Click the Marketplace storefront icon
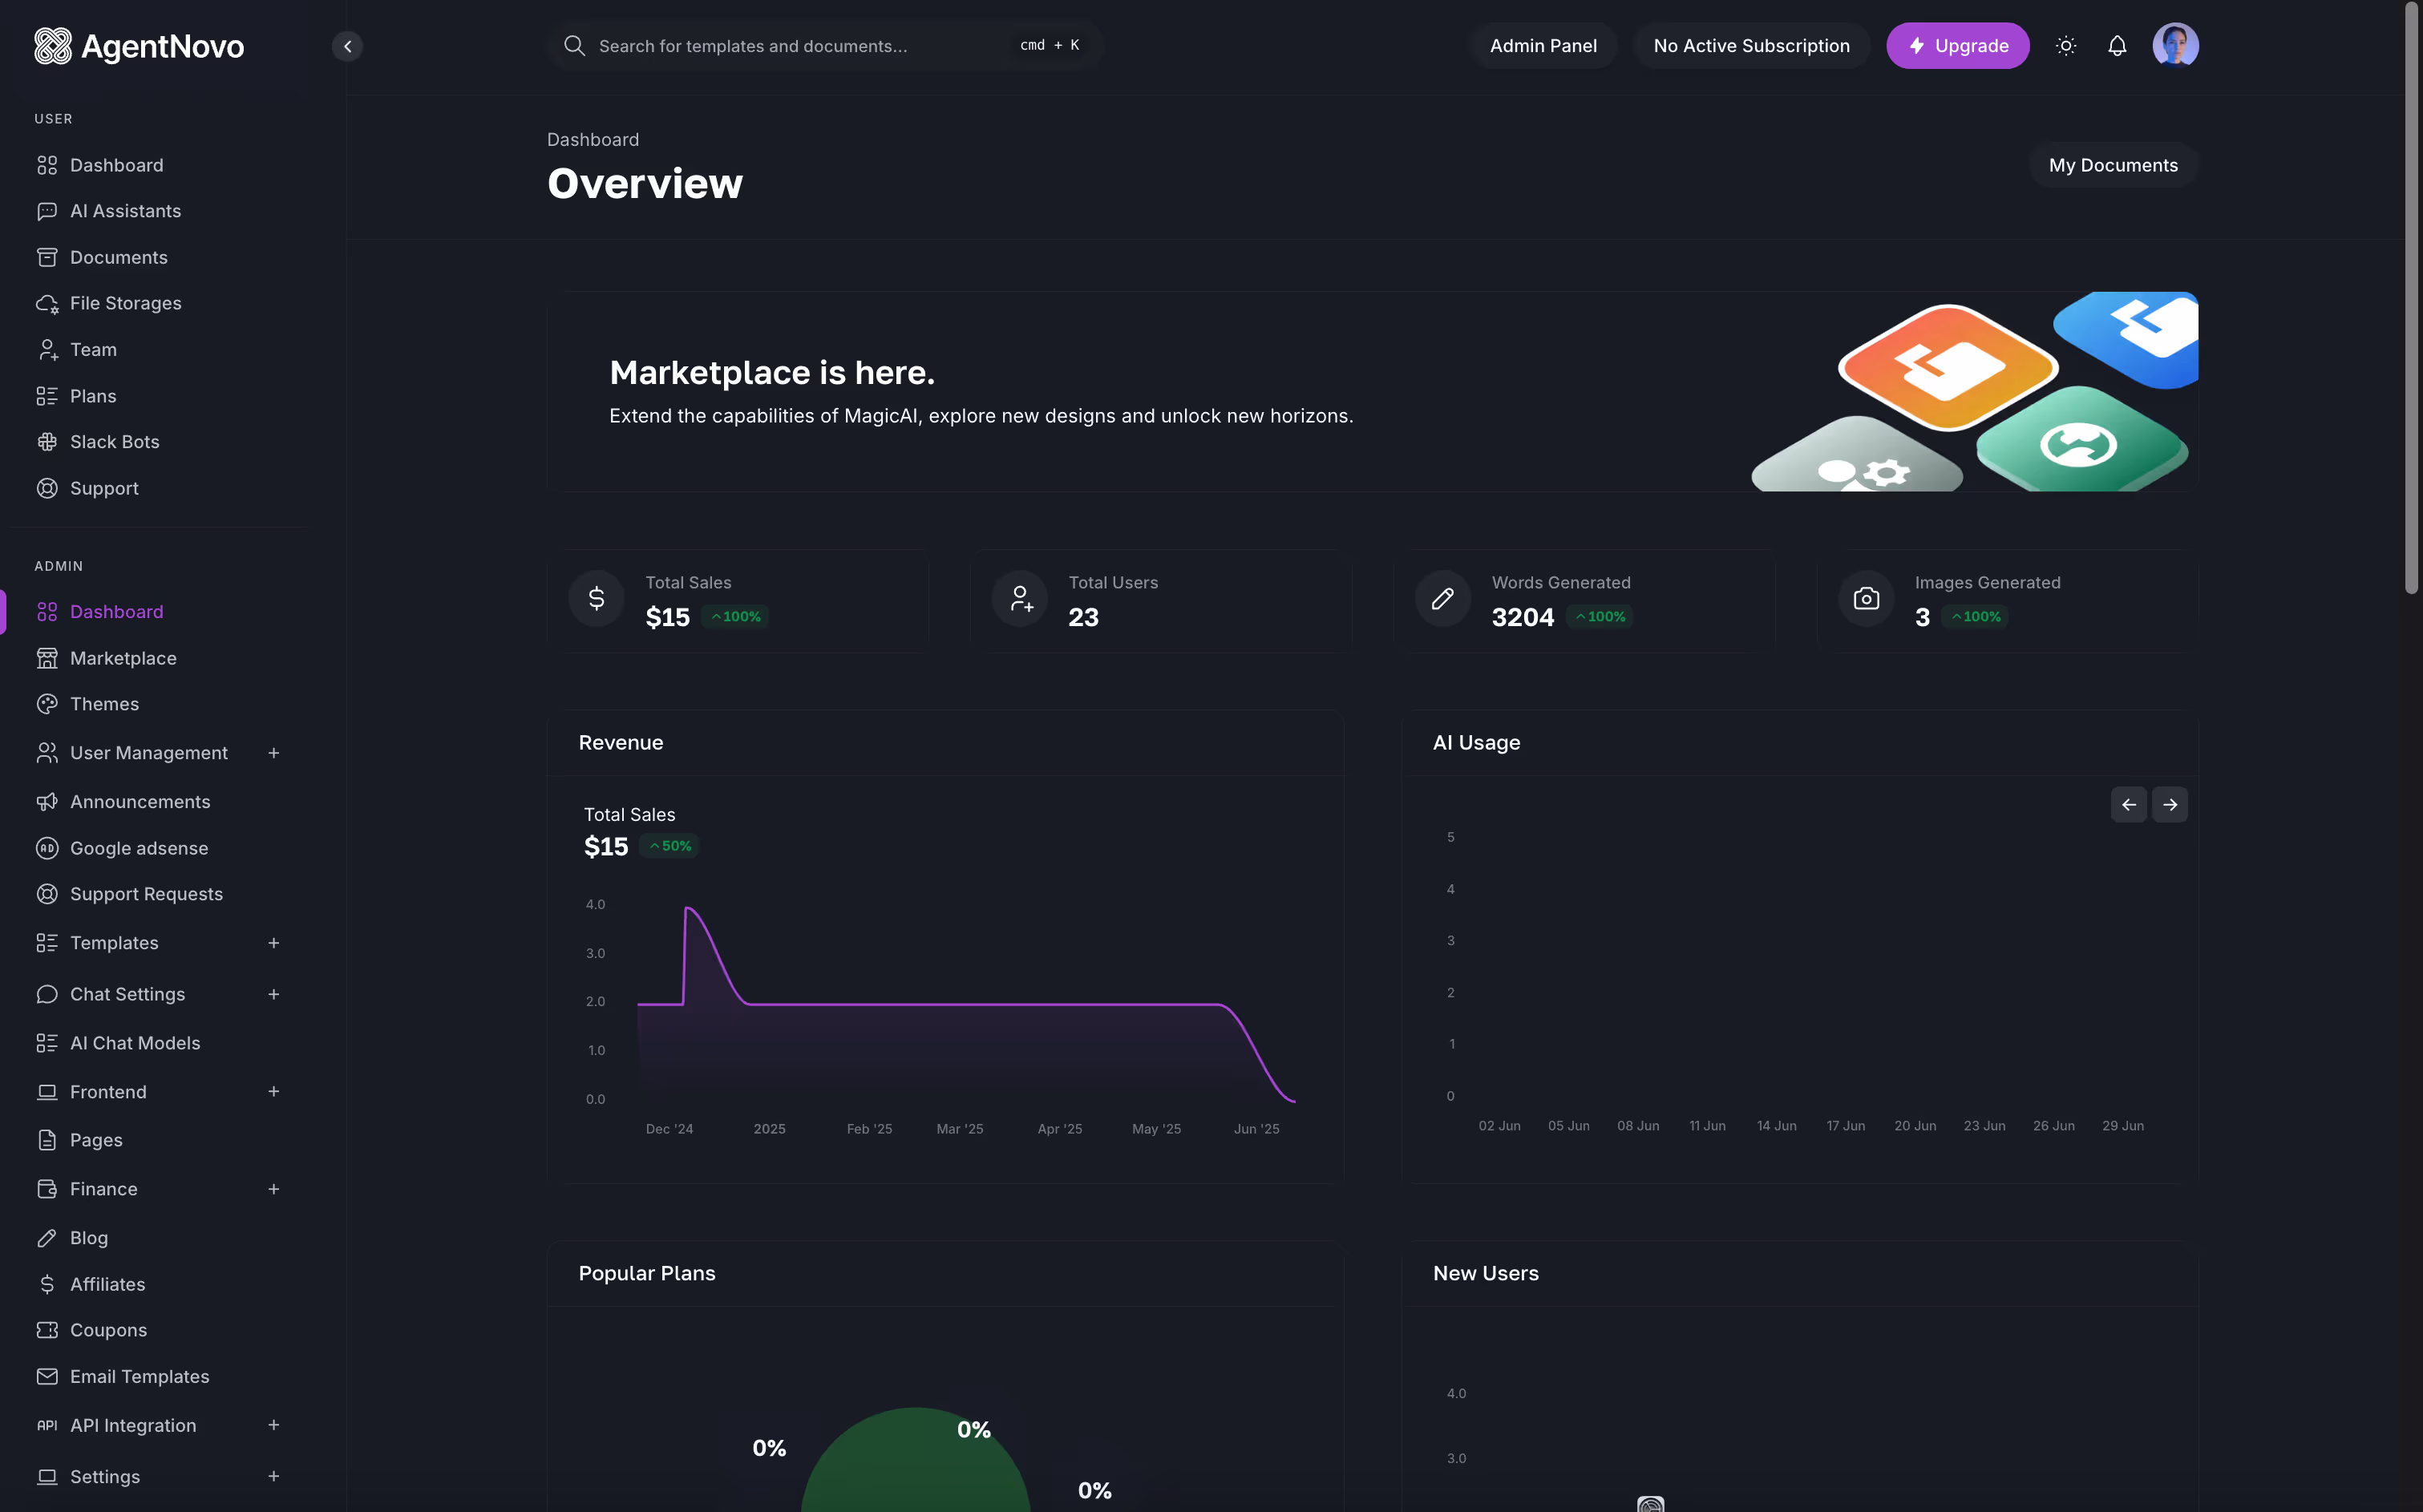 coord(47,658)
